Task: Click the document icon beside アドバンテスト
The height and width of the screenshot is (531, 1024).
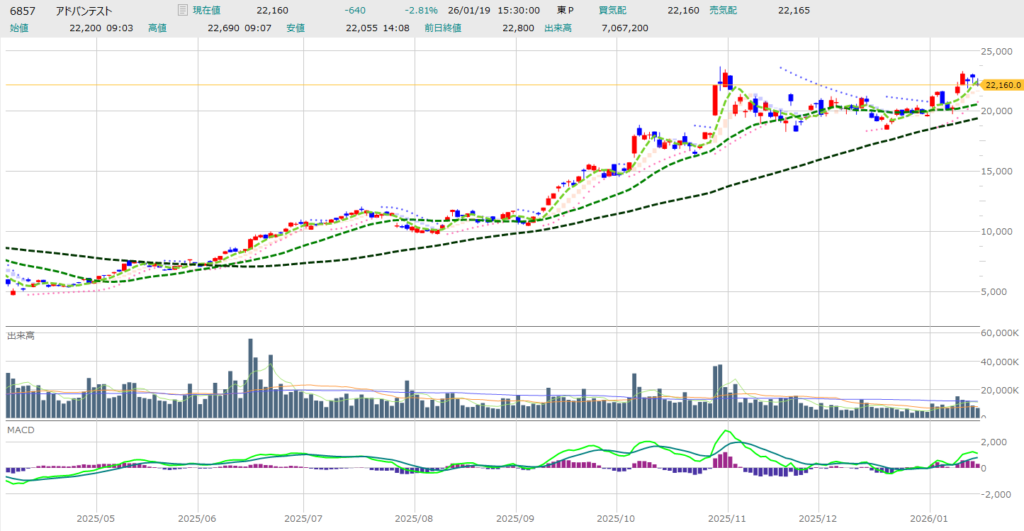Action: pyautogui.click(x=181, y=10)
